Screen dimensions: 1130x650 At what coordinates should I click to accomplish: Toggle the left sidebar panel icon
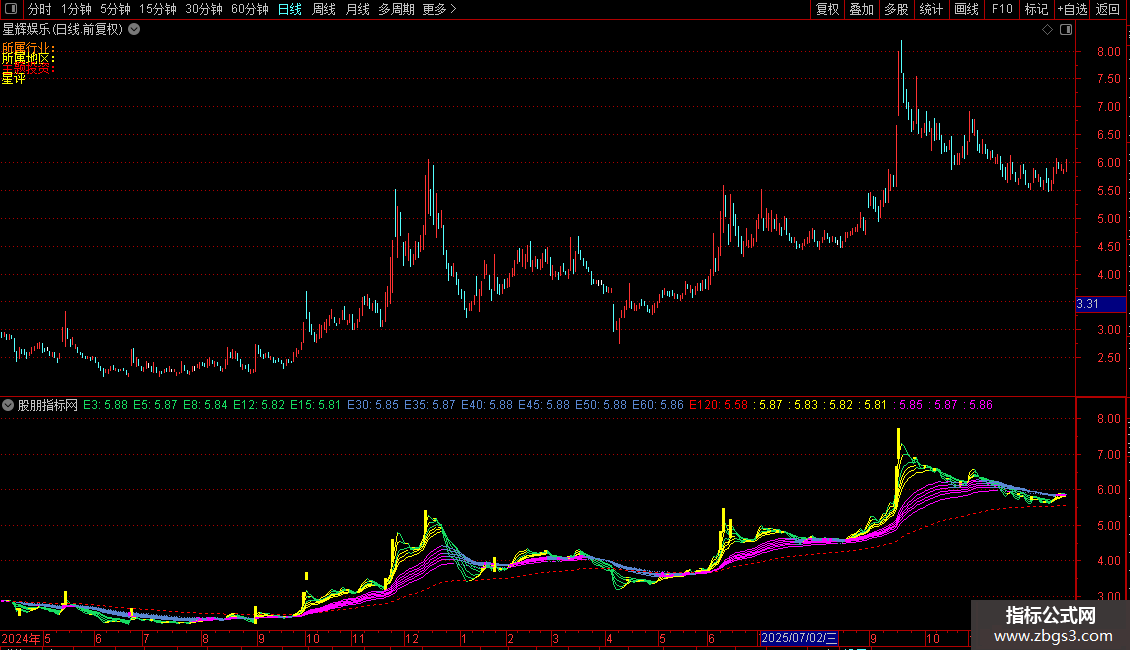click(x=11, y=9)
